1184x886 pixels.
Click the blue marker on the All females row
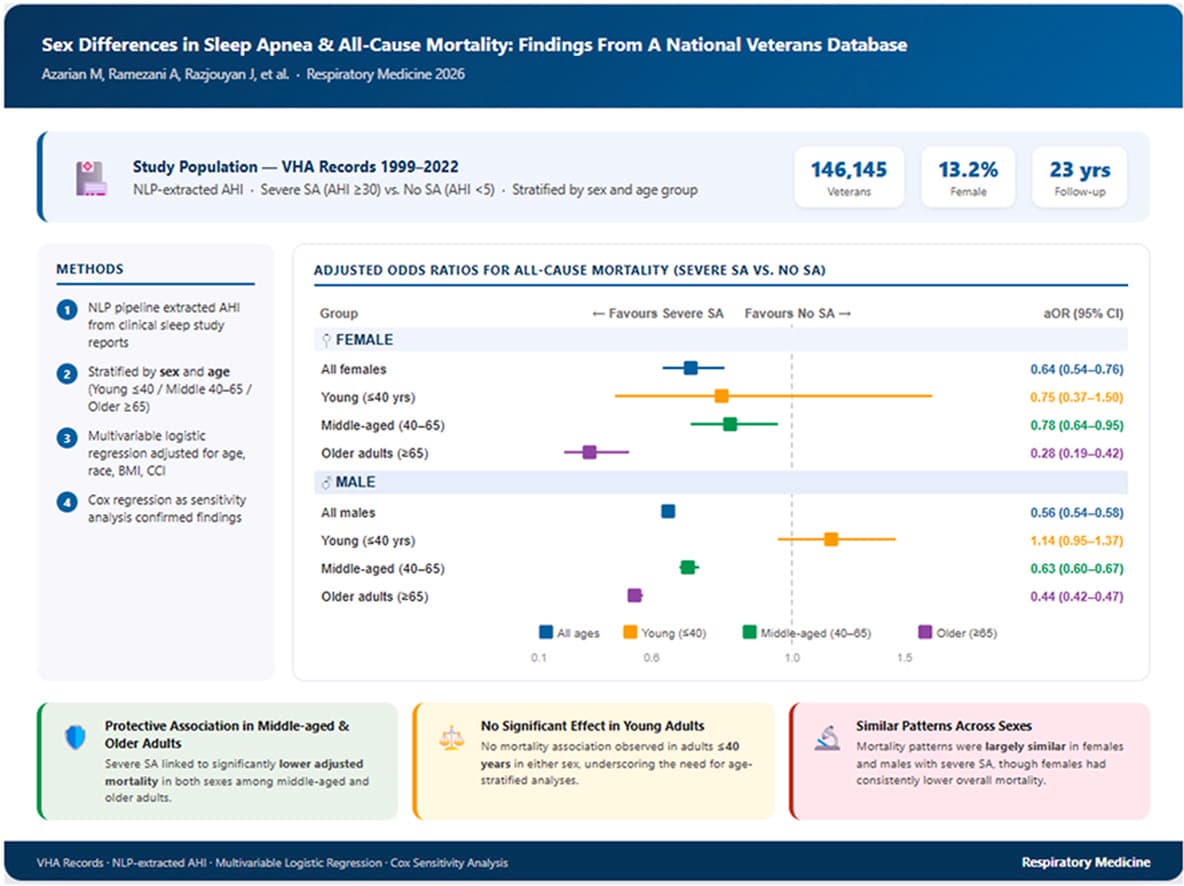pyautogui.click(x=690, y=368)
